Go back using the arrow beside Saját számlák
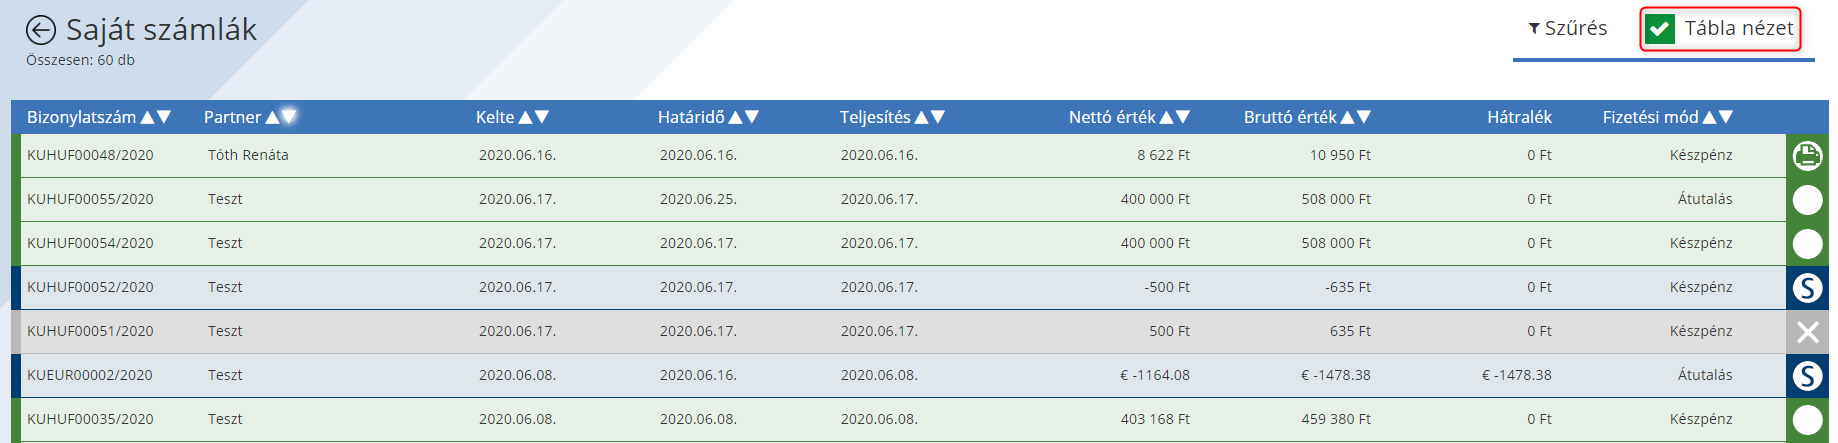1838x443 pixels. click(x=41, y=31)
